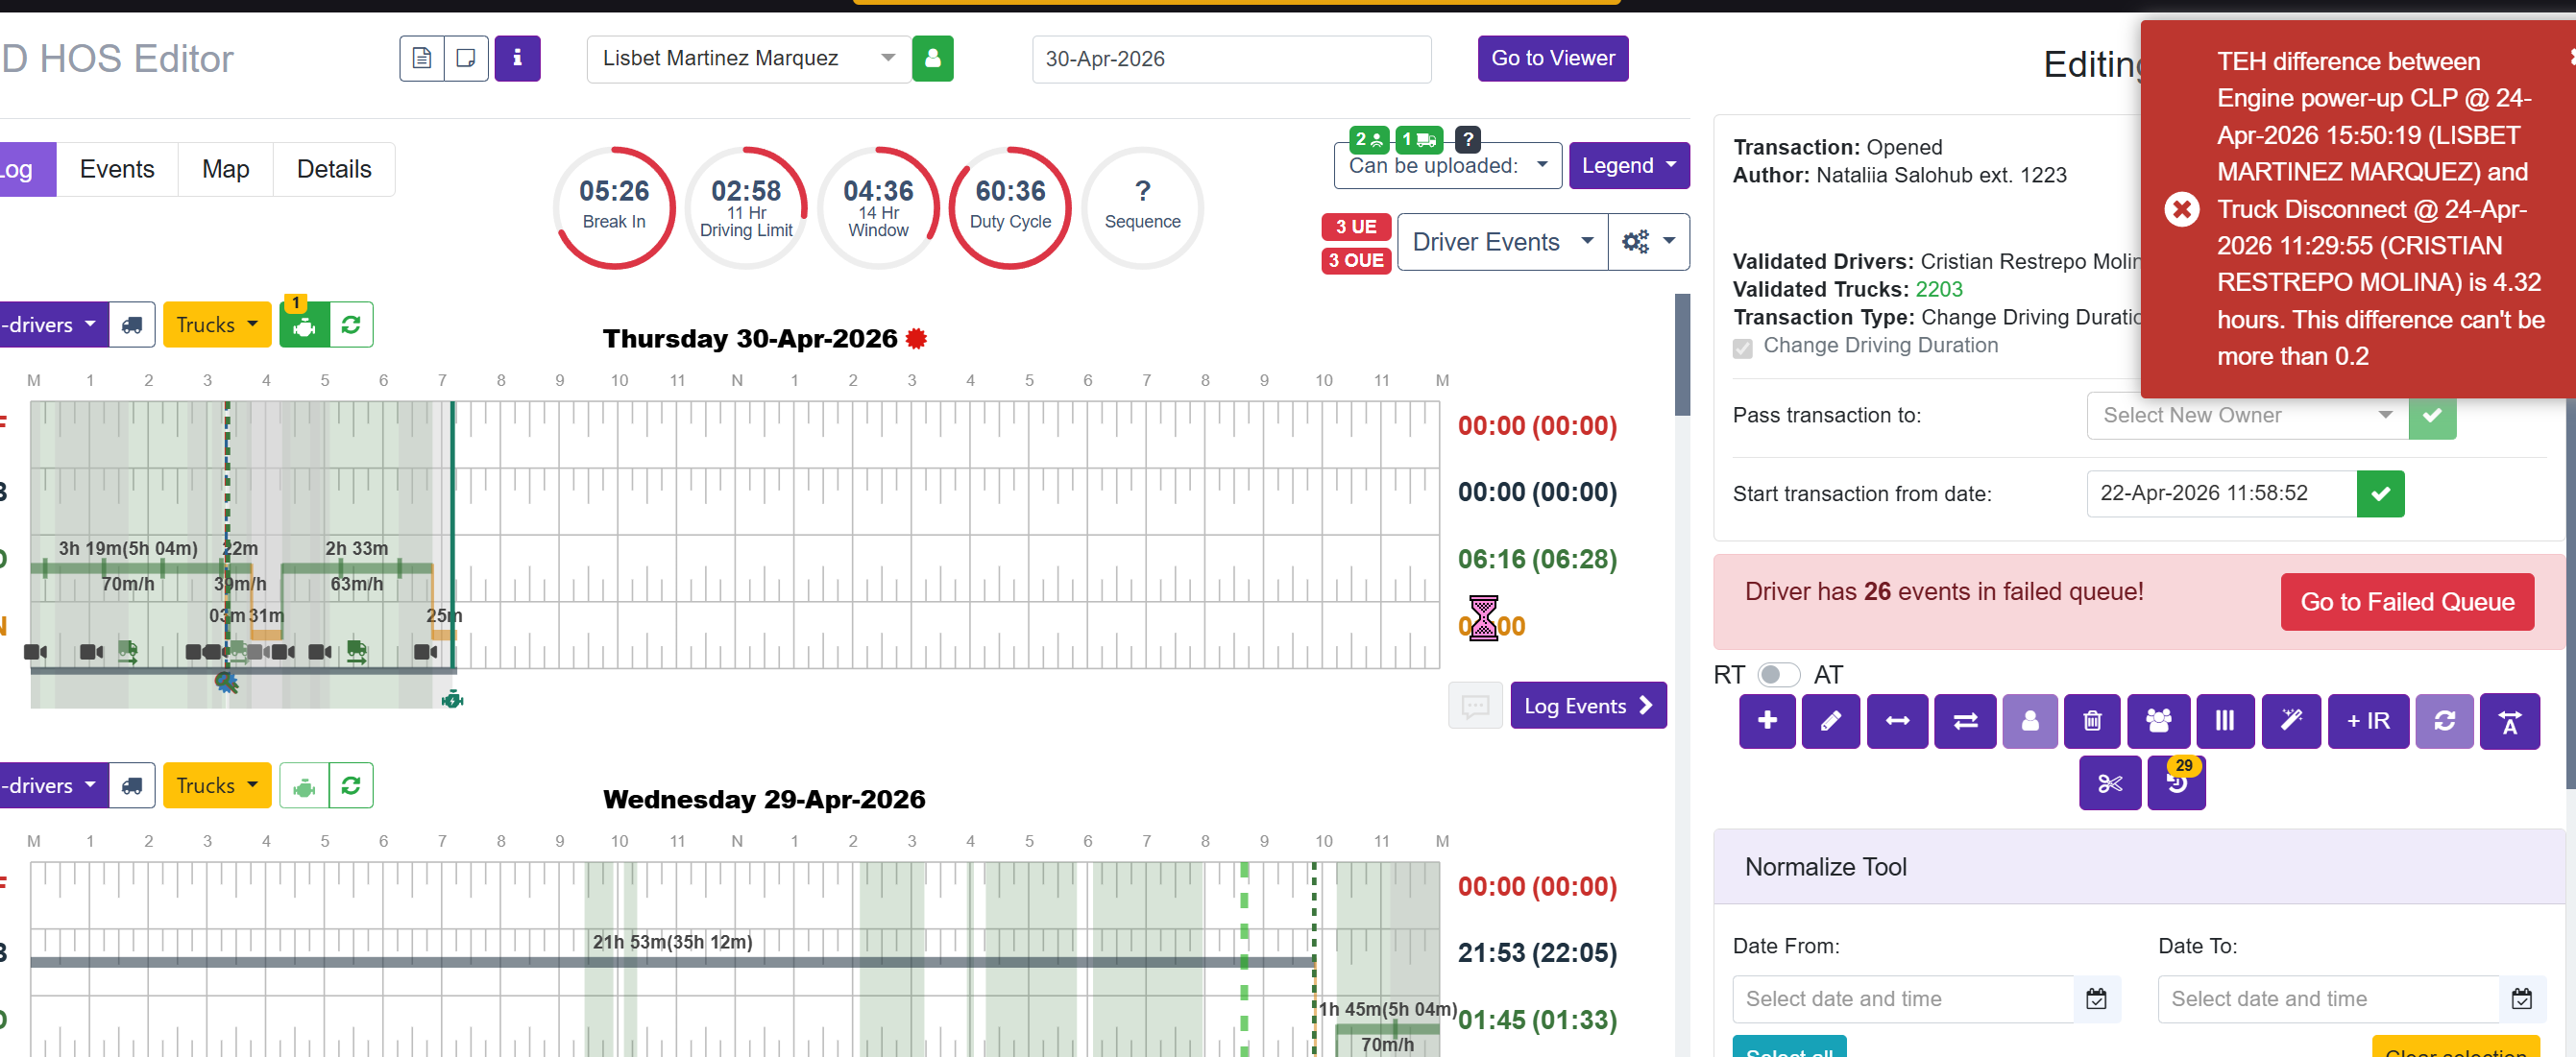The width and height of the screenshot is (2576, 1057).
Task: Click green engine icon with 1 badge
Action: pos(304,326)
